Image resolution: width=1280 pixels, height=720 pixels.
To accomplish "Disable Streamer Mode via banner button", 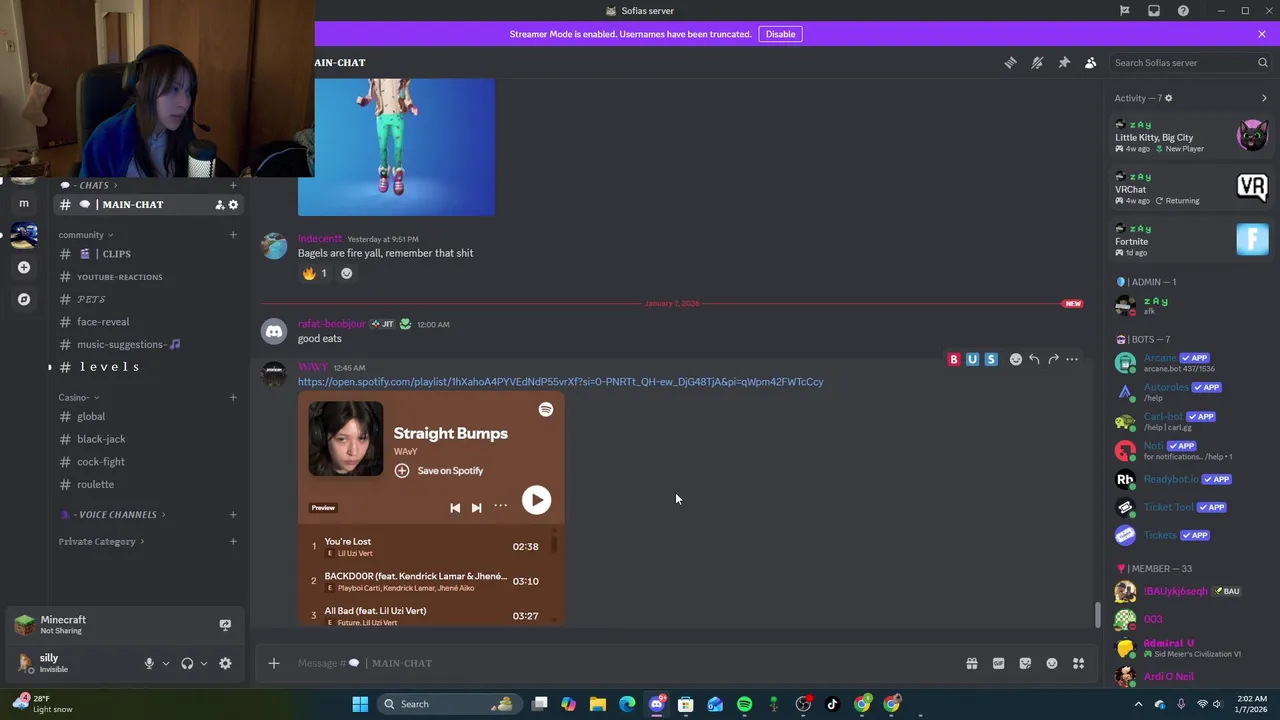I will coord(780,34).
